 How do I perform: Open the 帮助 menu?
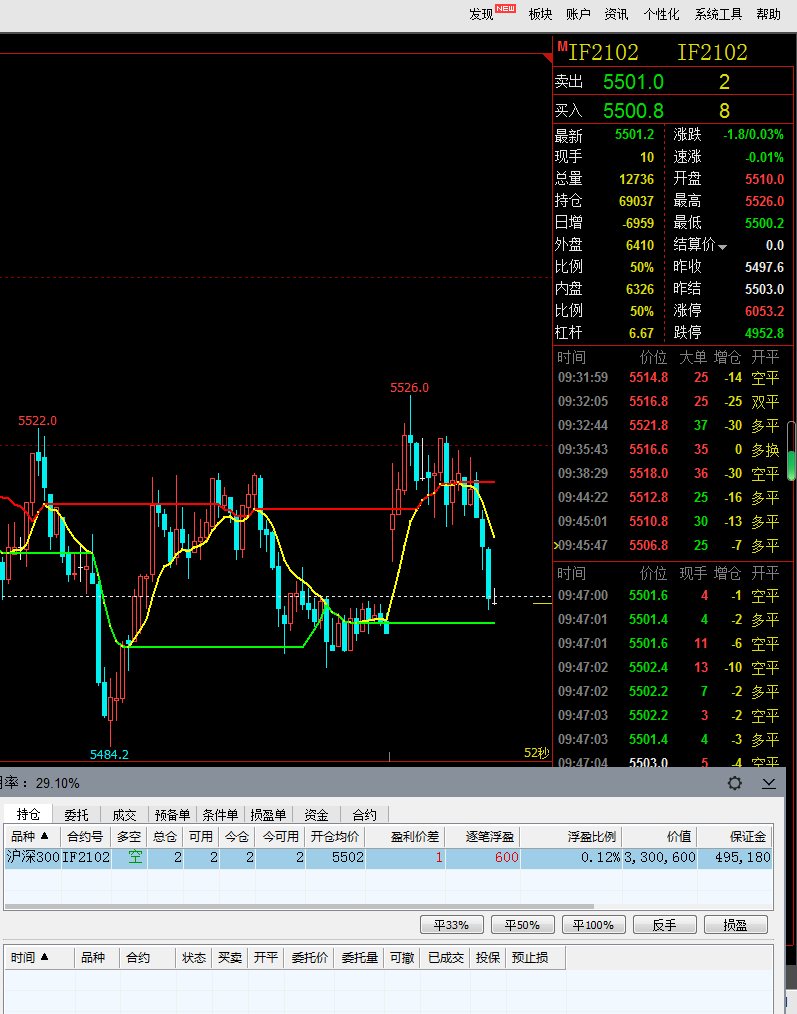[x=769, y=14]
